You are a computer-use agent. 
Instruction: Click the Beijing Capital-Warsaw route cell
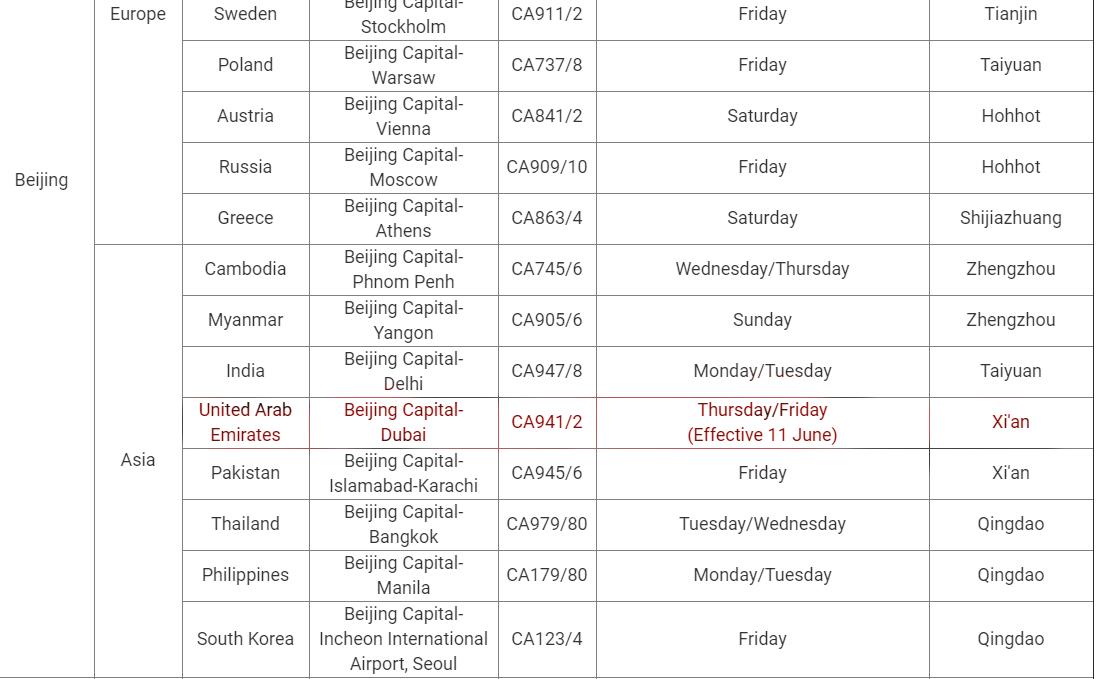point(403,65)
